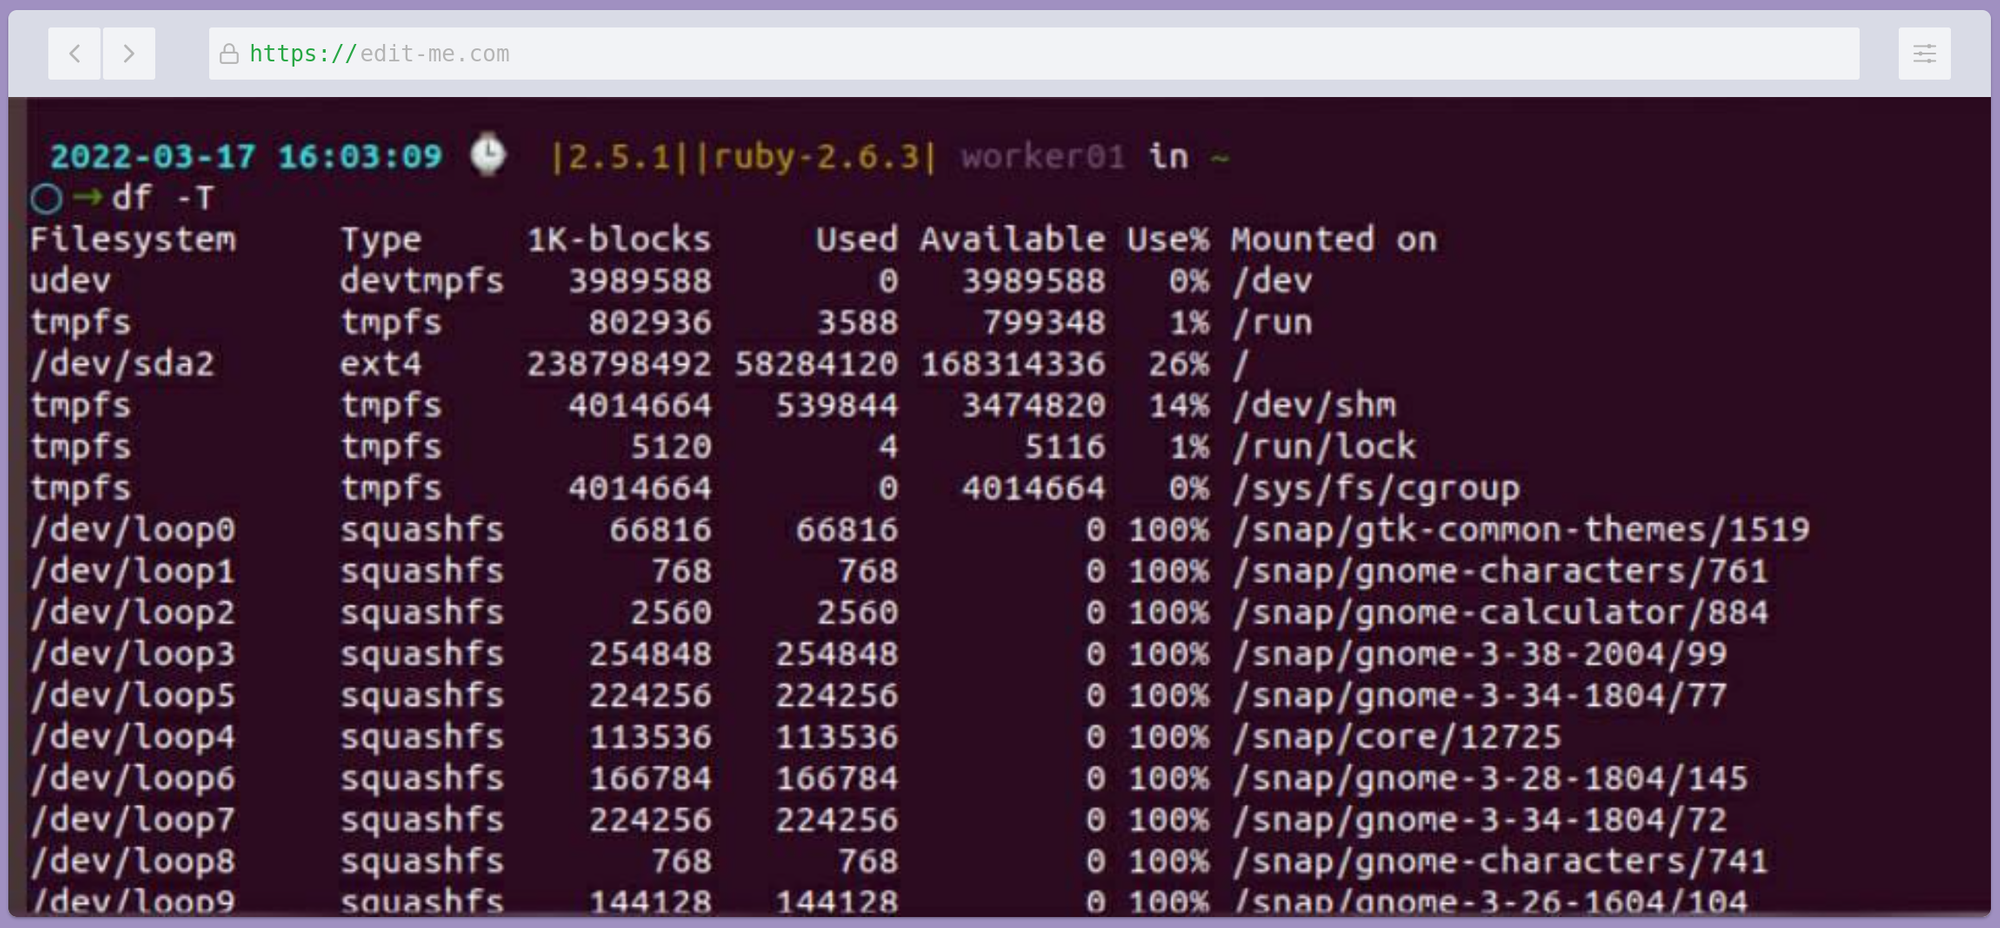Click the /dev/loop0 filesystem entry
2000x928 pixels.
pyautogui.click(x=133, y=530)
